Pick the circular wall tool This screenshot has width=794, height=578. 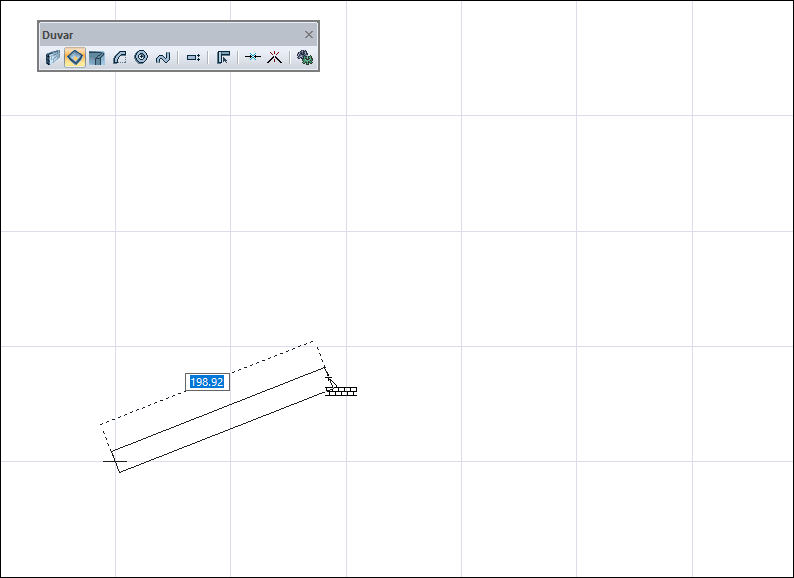(141, 57)
